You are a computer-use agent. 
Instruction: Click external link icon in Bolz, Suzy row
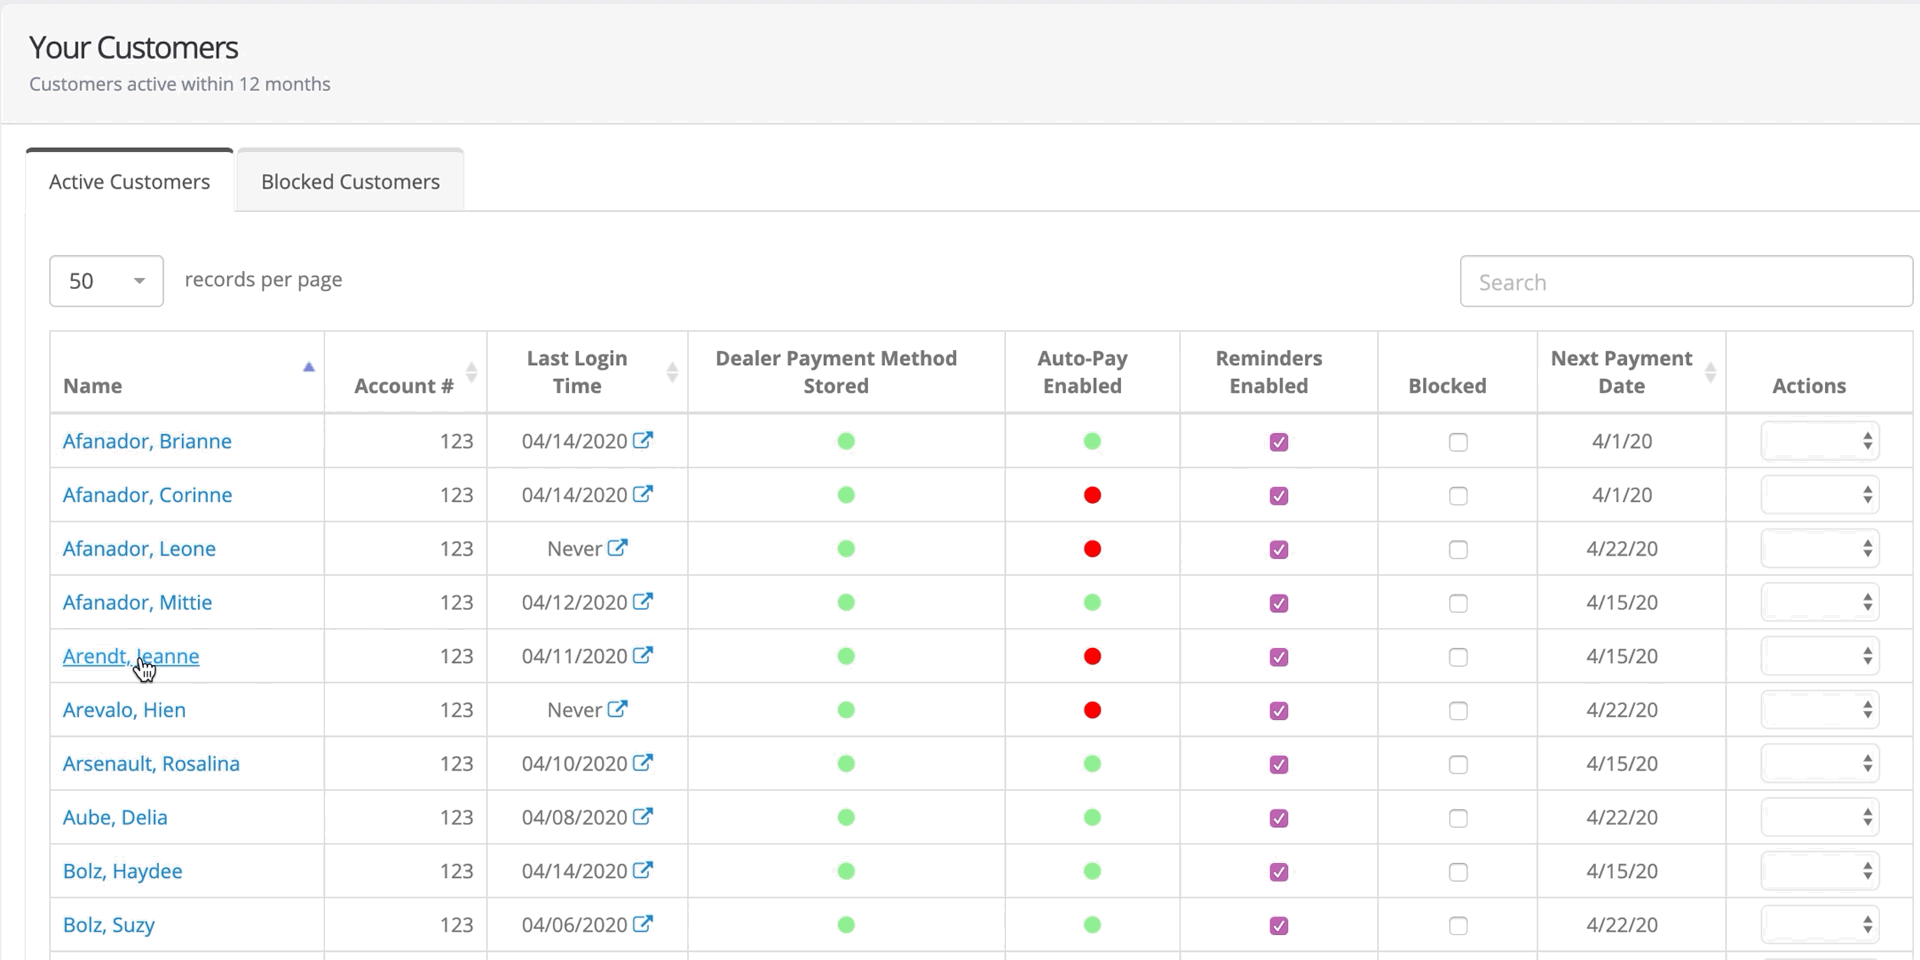point(643,924)
